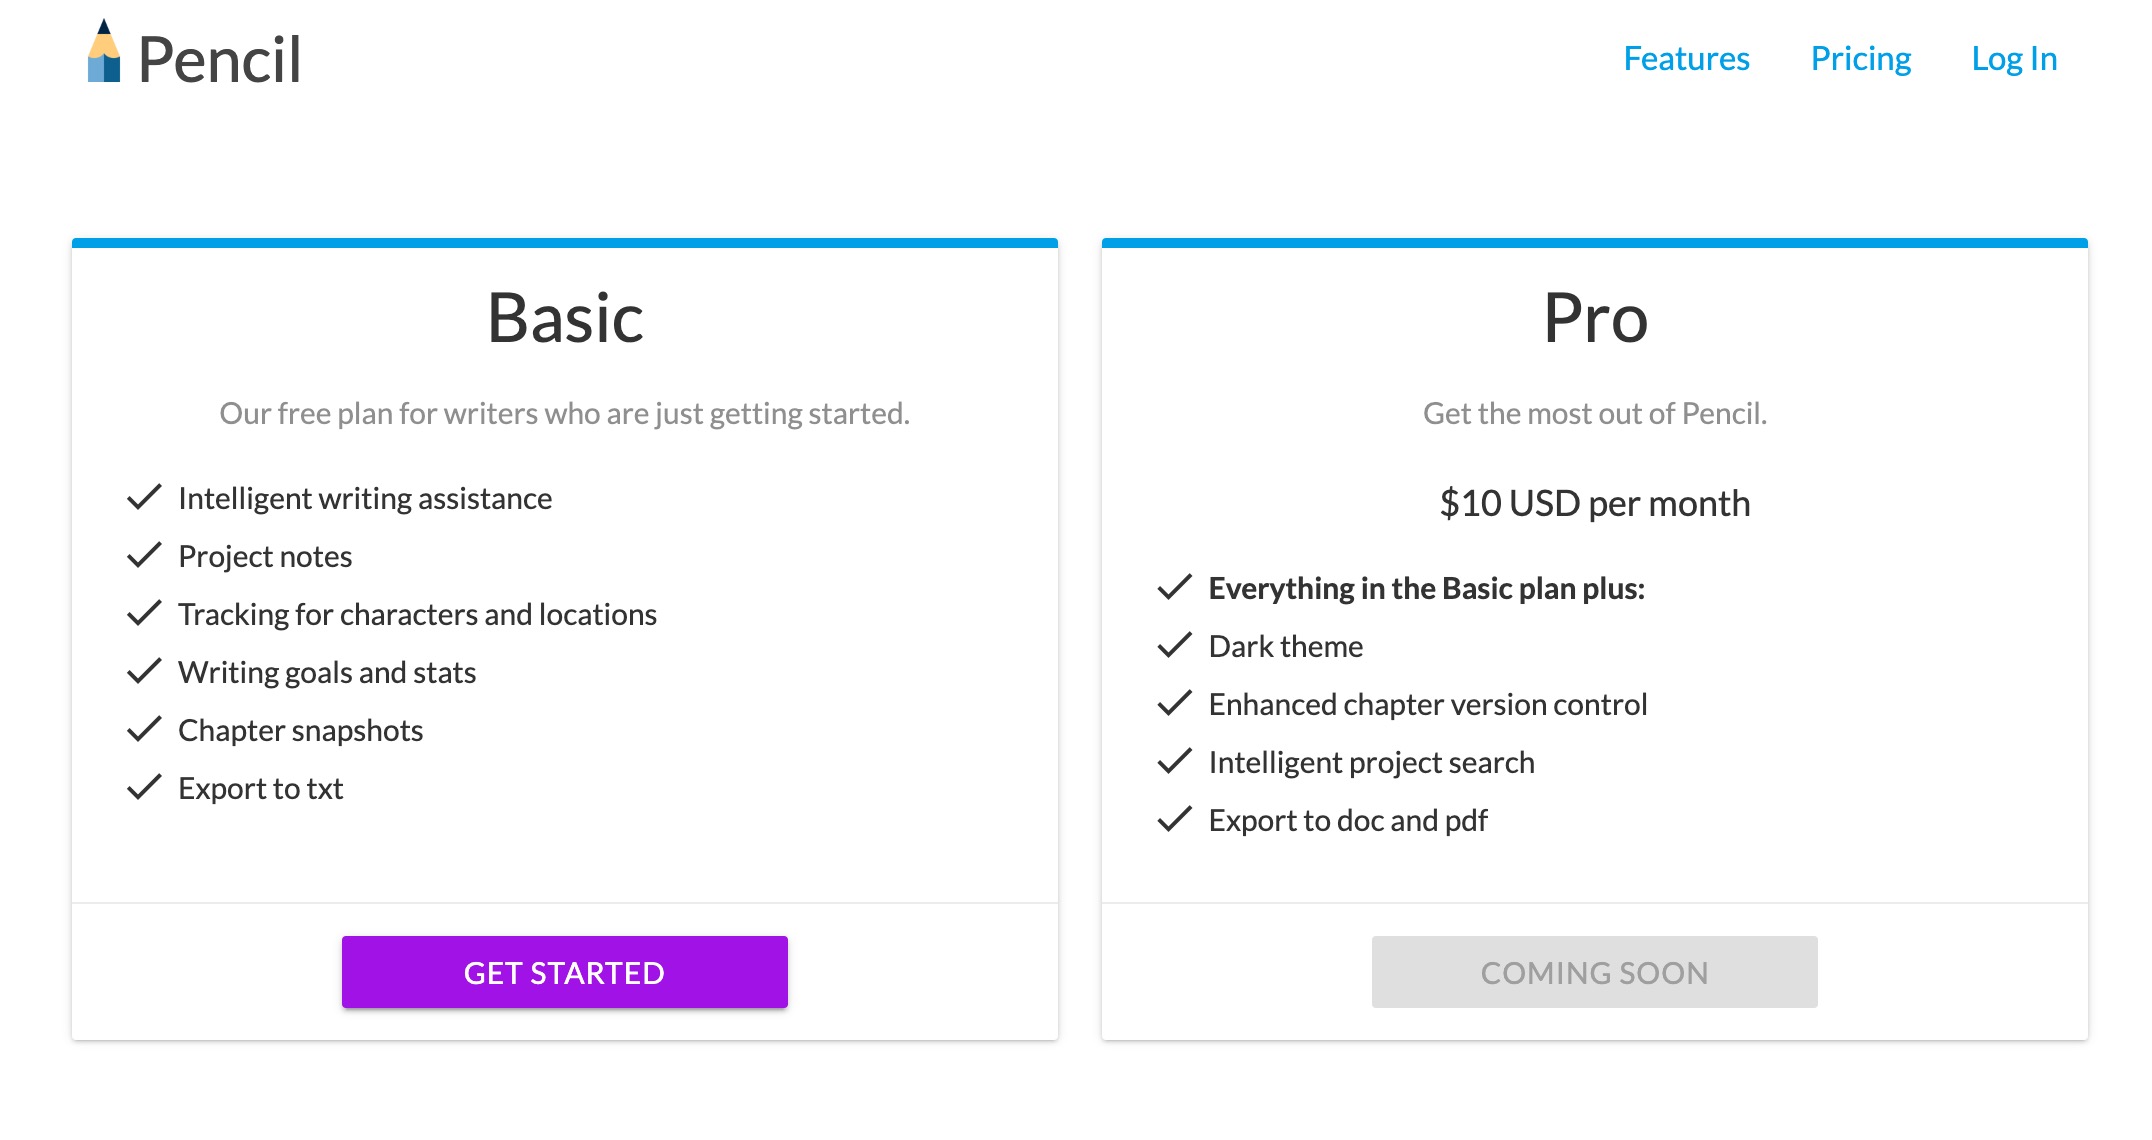
Task: Click checkmark next to Enhanced chapter version control
Action: 1175,703
